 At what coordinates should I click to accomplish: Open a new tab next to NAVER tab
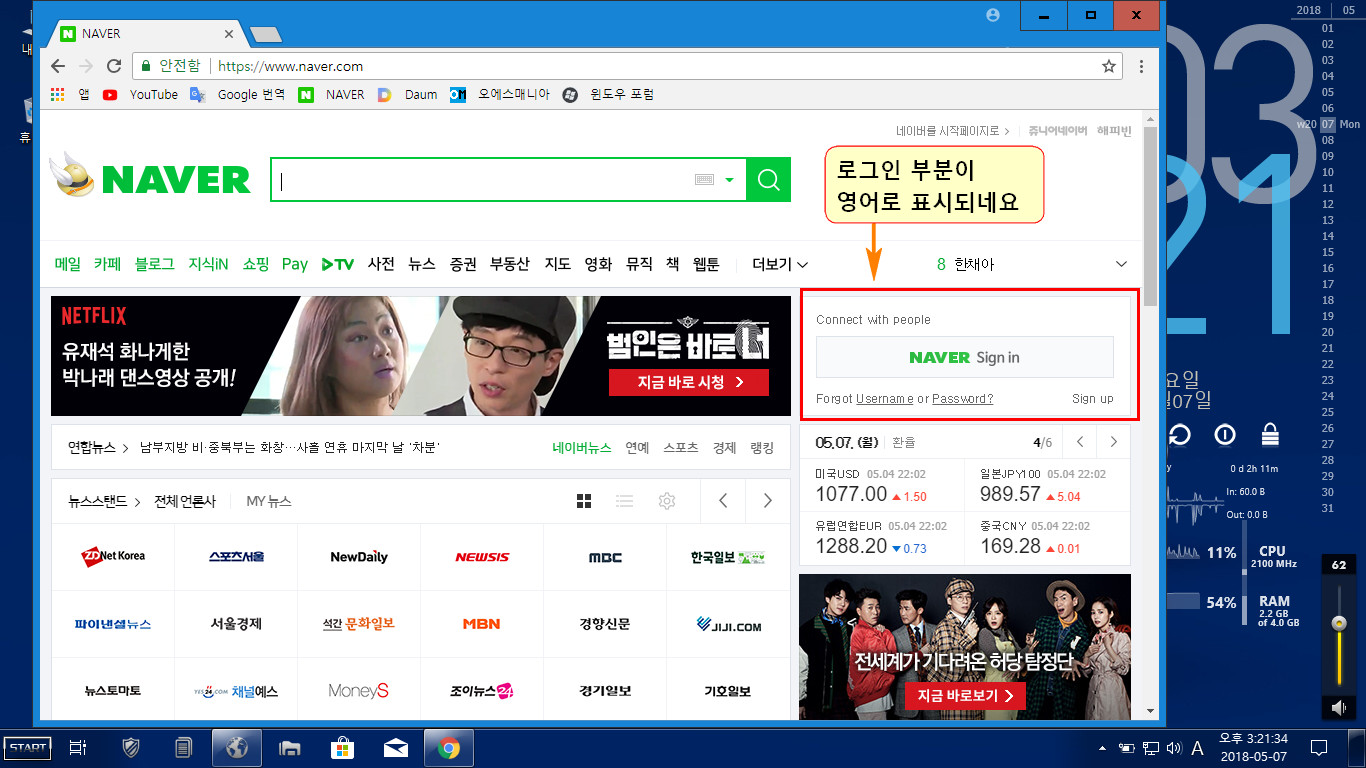(x=265, y=35)
